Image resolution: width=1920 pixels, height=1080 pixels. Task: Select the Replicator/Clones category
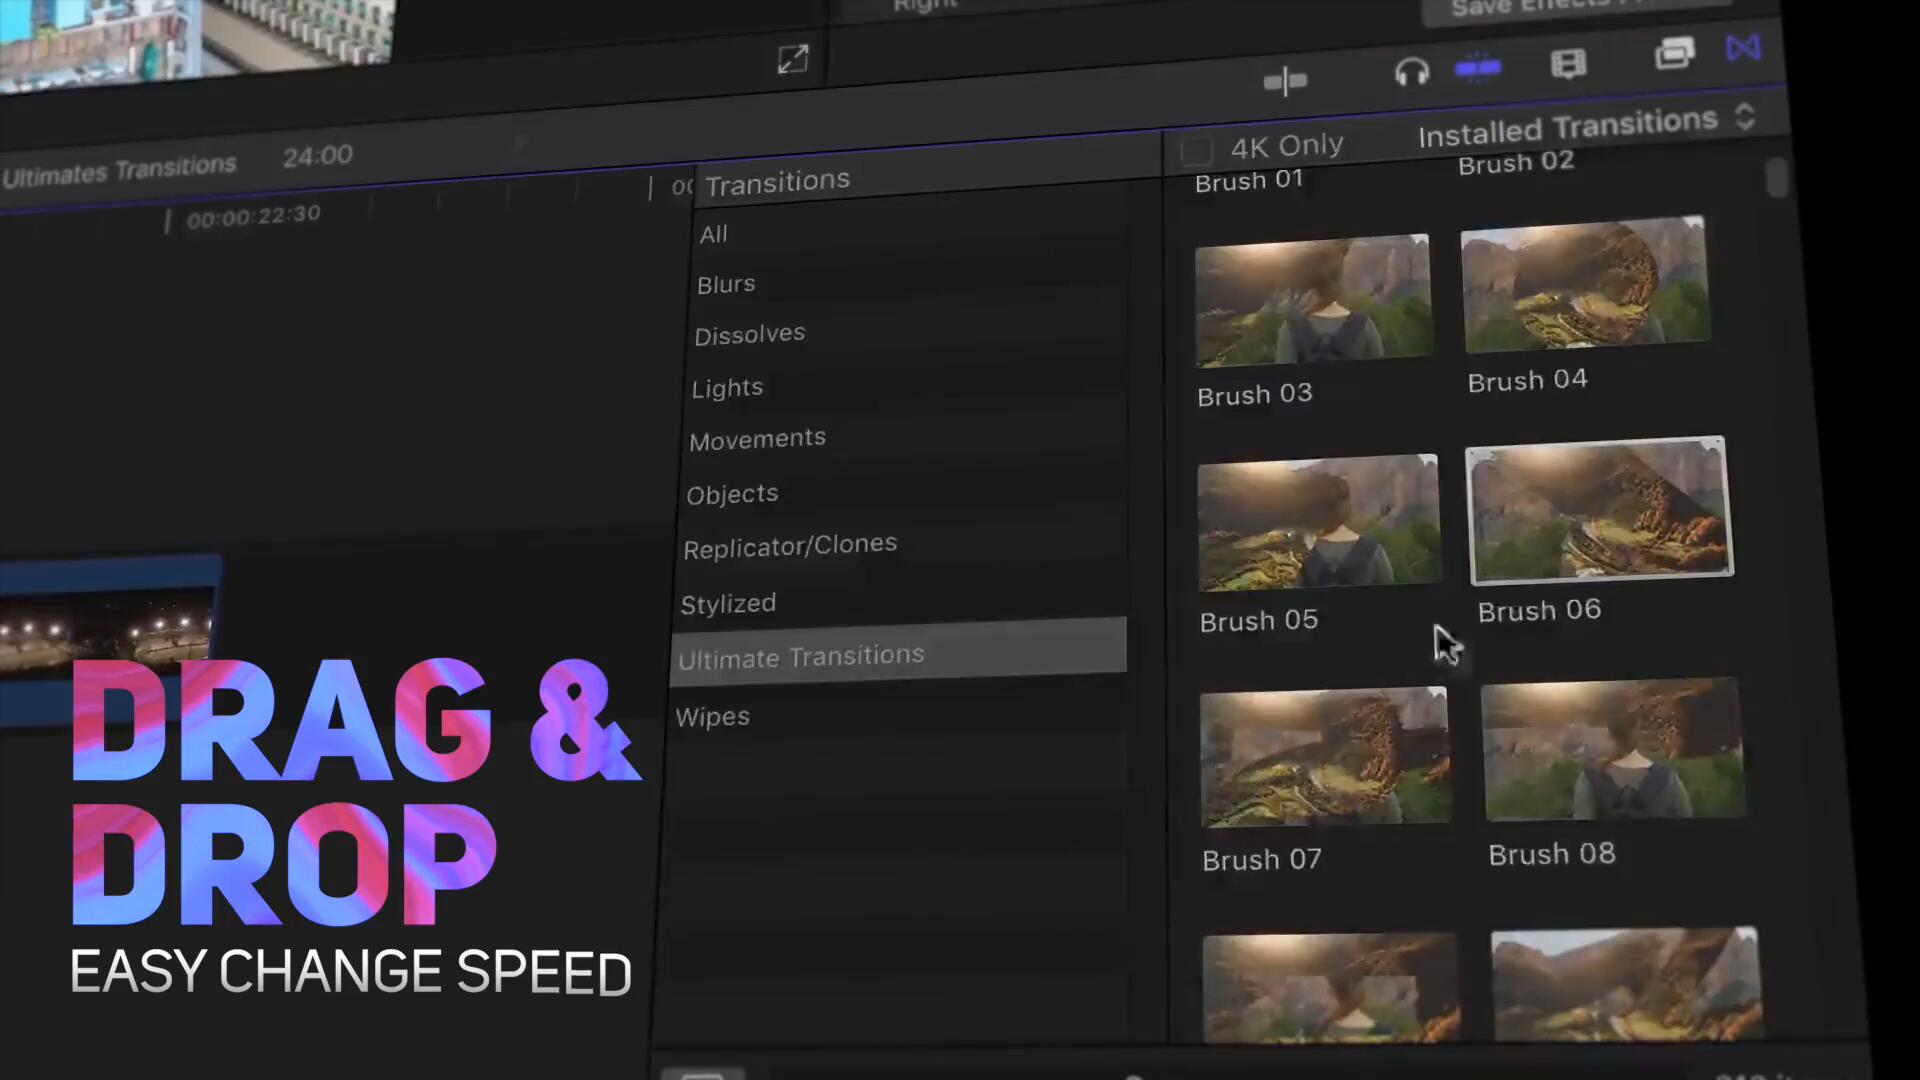click(790, 547)
